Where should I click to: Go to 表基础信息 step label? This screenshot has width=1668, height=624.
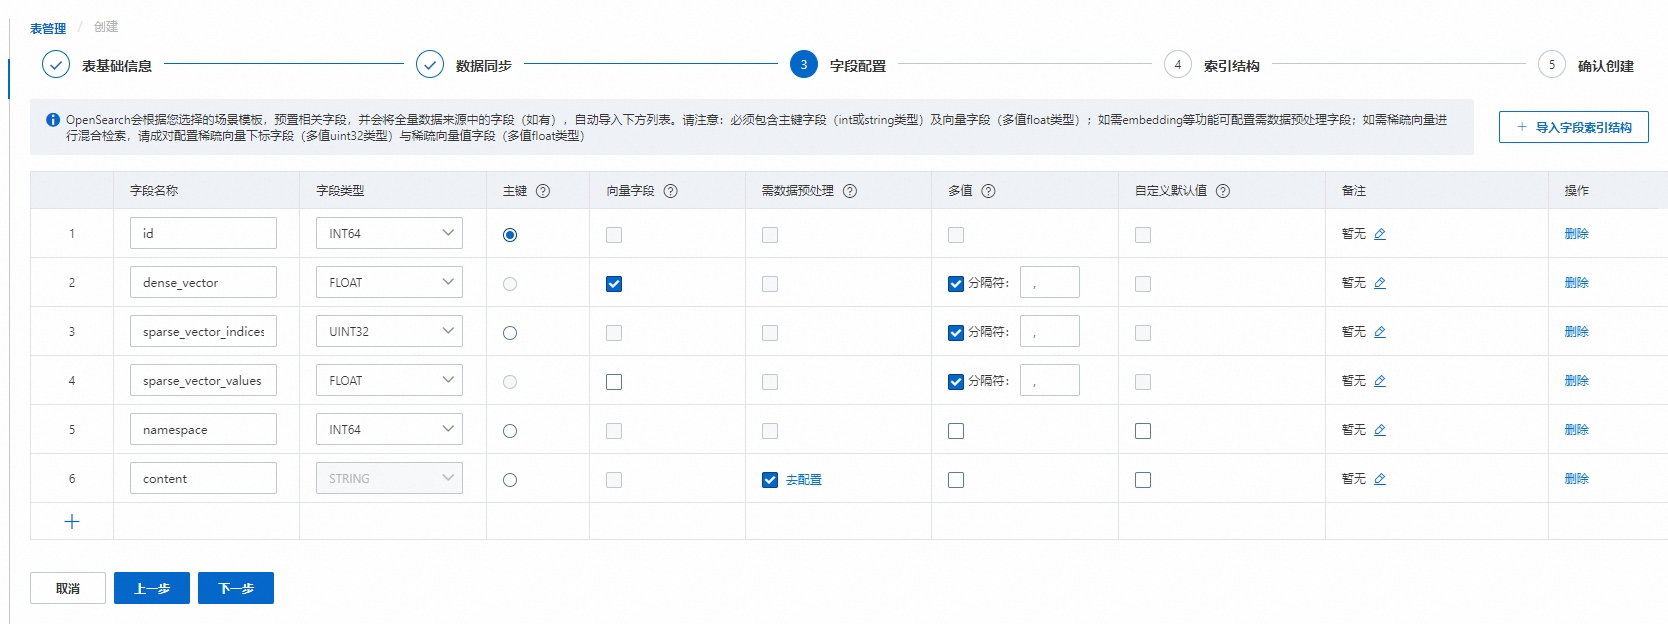117,66
